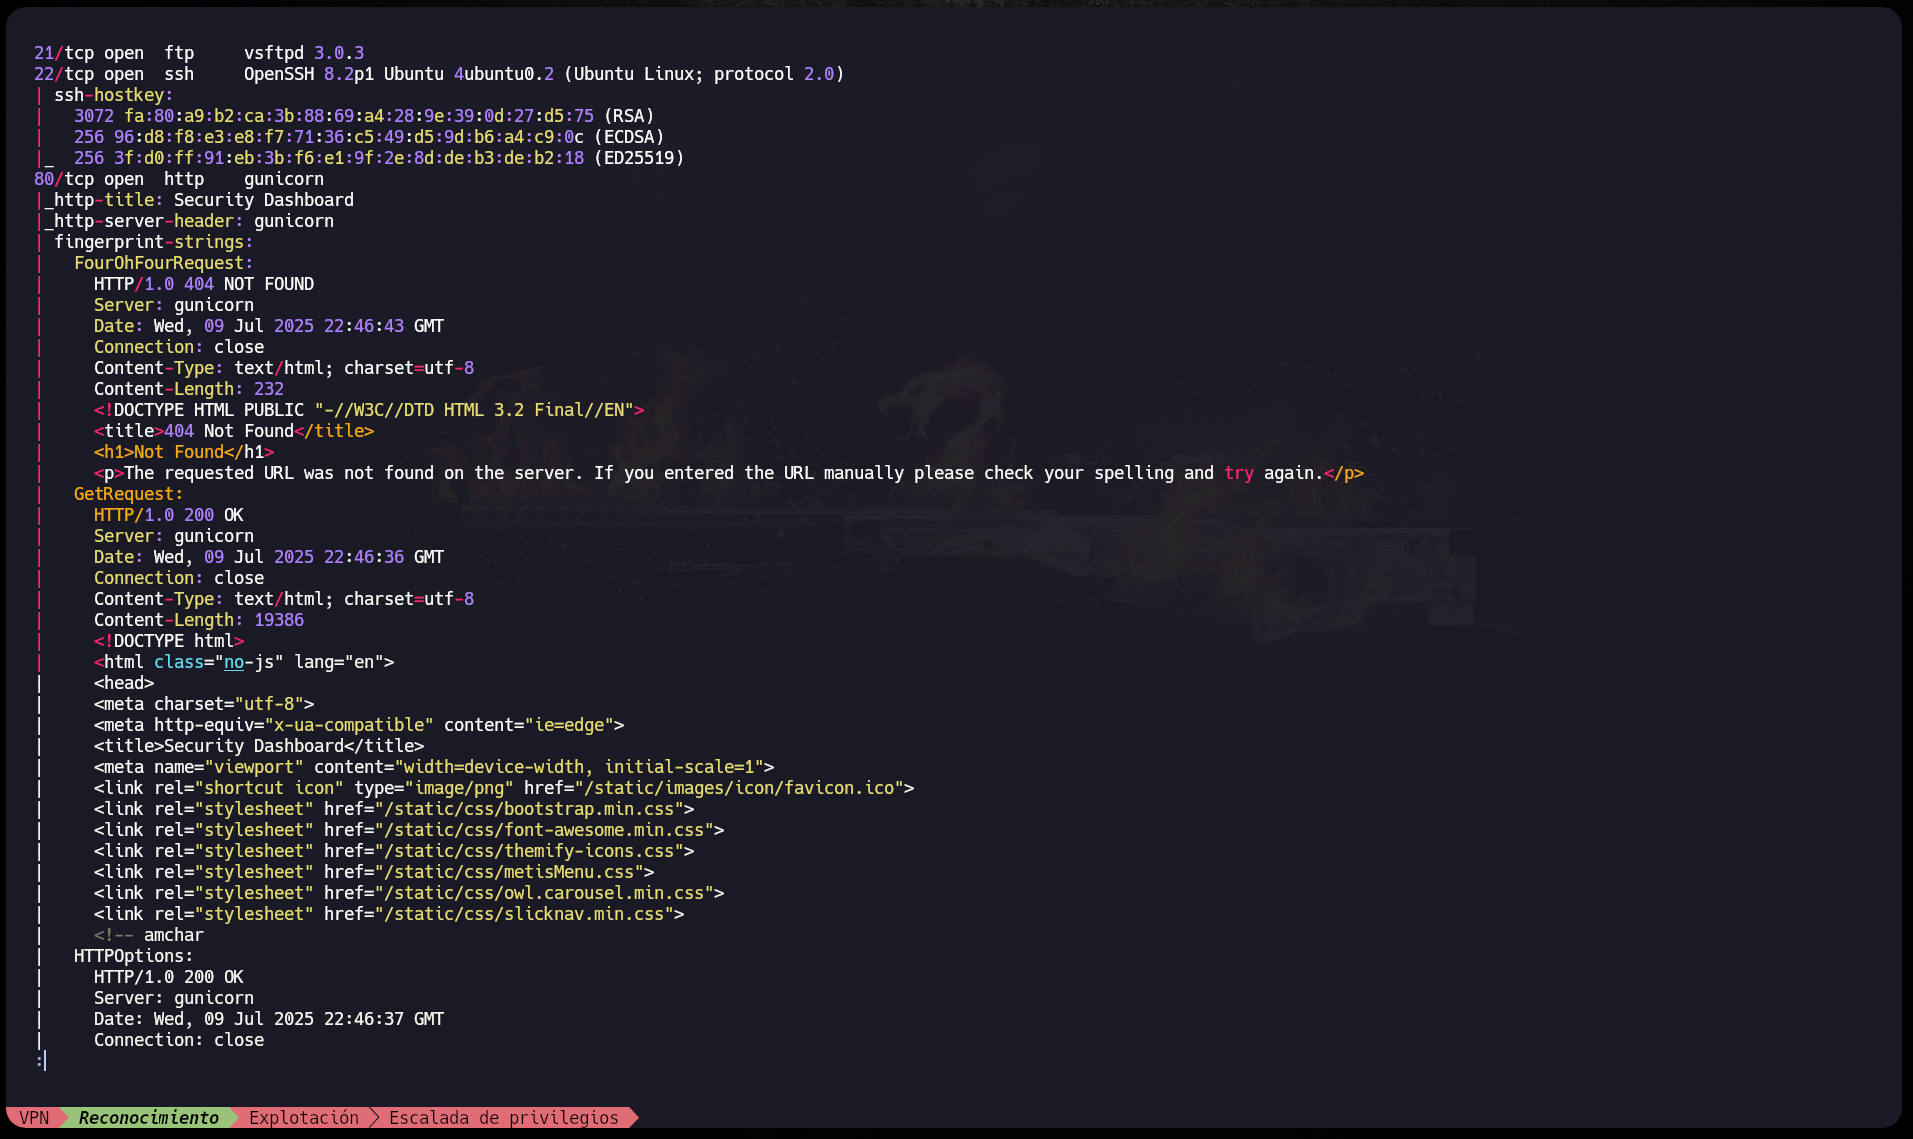Click the pager prompt cursor at bottom
1913x1139 pixels.
pyautogui.click(x=43, y=1060)
